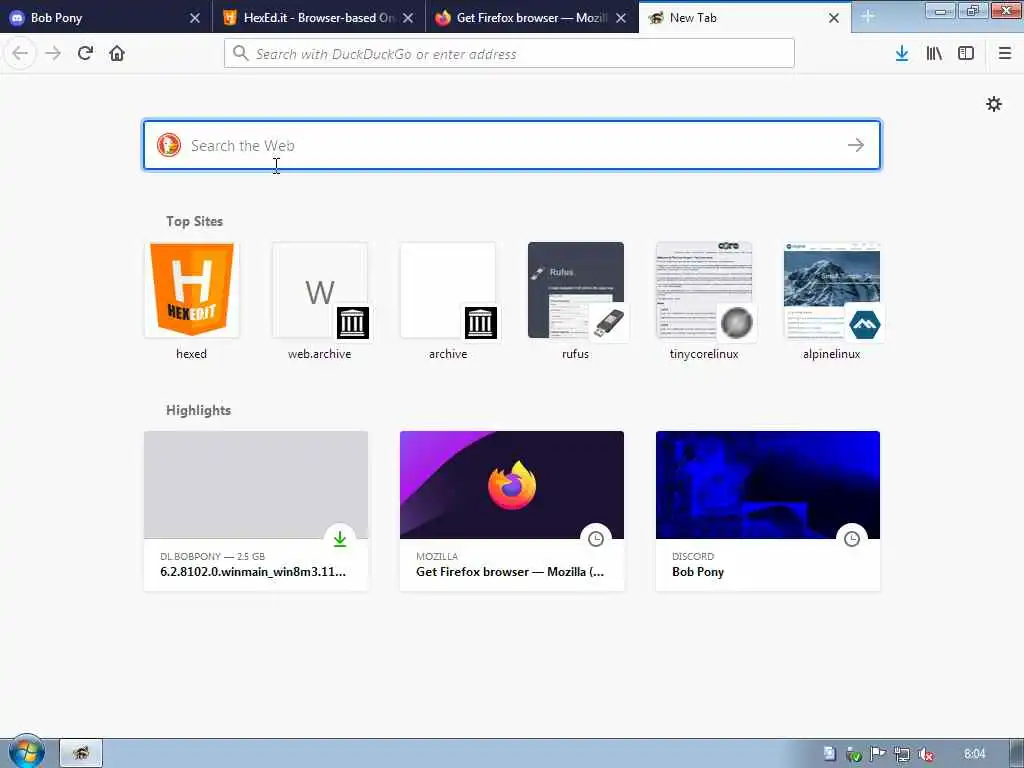
Task: Close the Get Firefox browser tab
Action: (621, 18)
